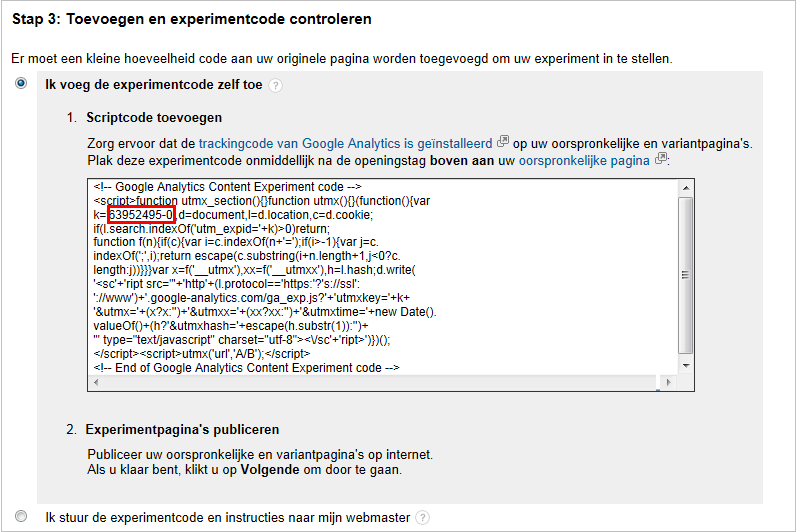
Task: Click the "utmx('url','A/B')" code line
Action: pyautogui.click(x=202, y=353)
